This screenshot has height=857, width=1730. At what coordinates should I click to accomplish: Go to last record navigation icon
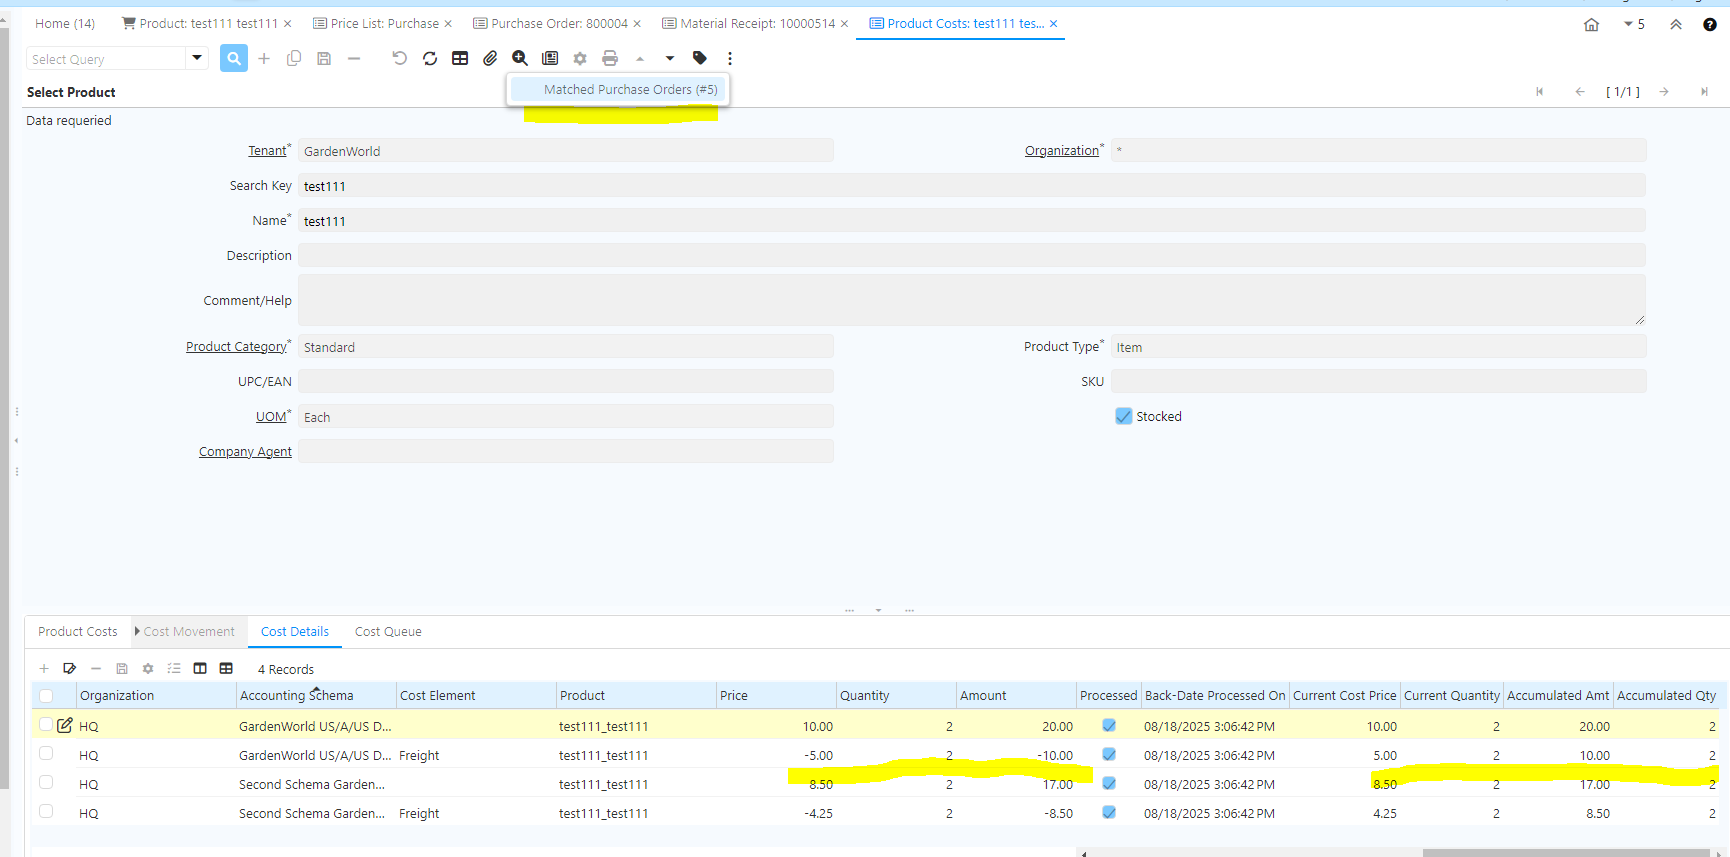[1704, 92]
